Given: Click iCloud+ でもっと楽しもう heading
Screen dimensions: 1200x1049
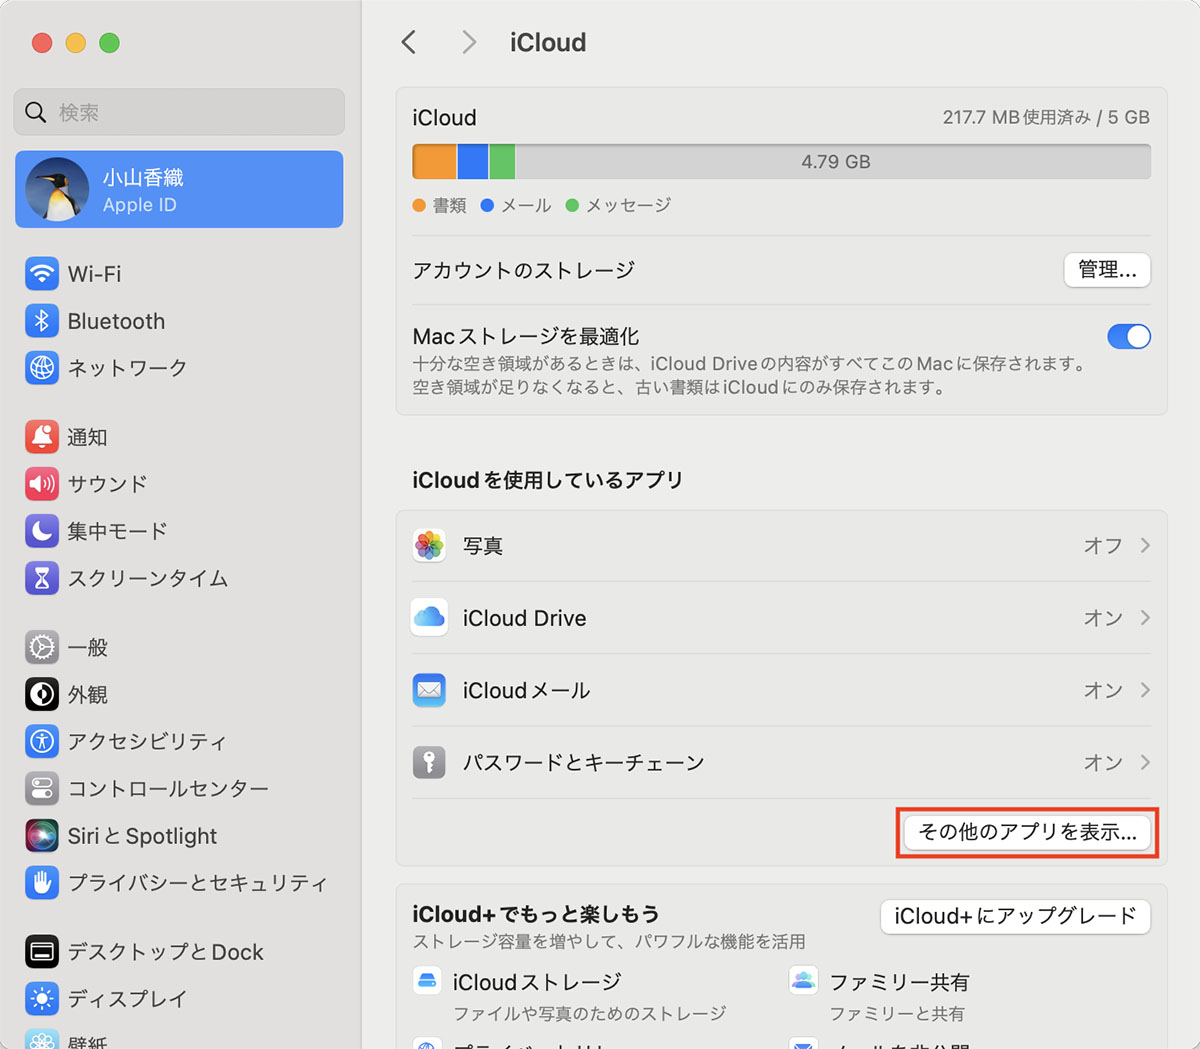Looking at the screenshot, I should click(x=536, y=914).
